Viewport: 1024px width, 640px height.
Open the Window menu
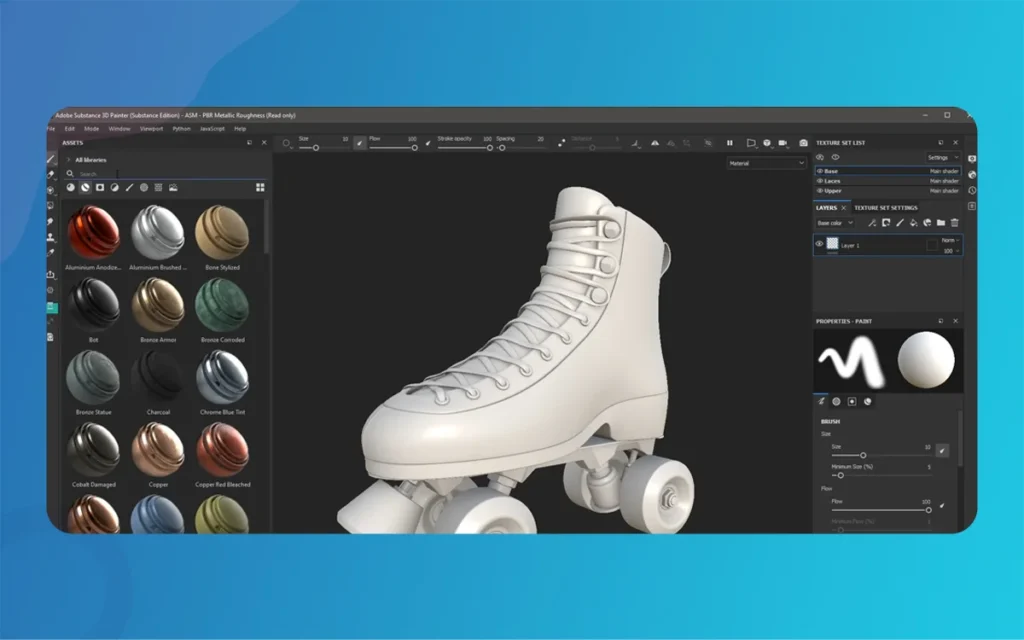tap(118, 128)
